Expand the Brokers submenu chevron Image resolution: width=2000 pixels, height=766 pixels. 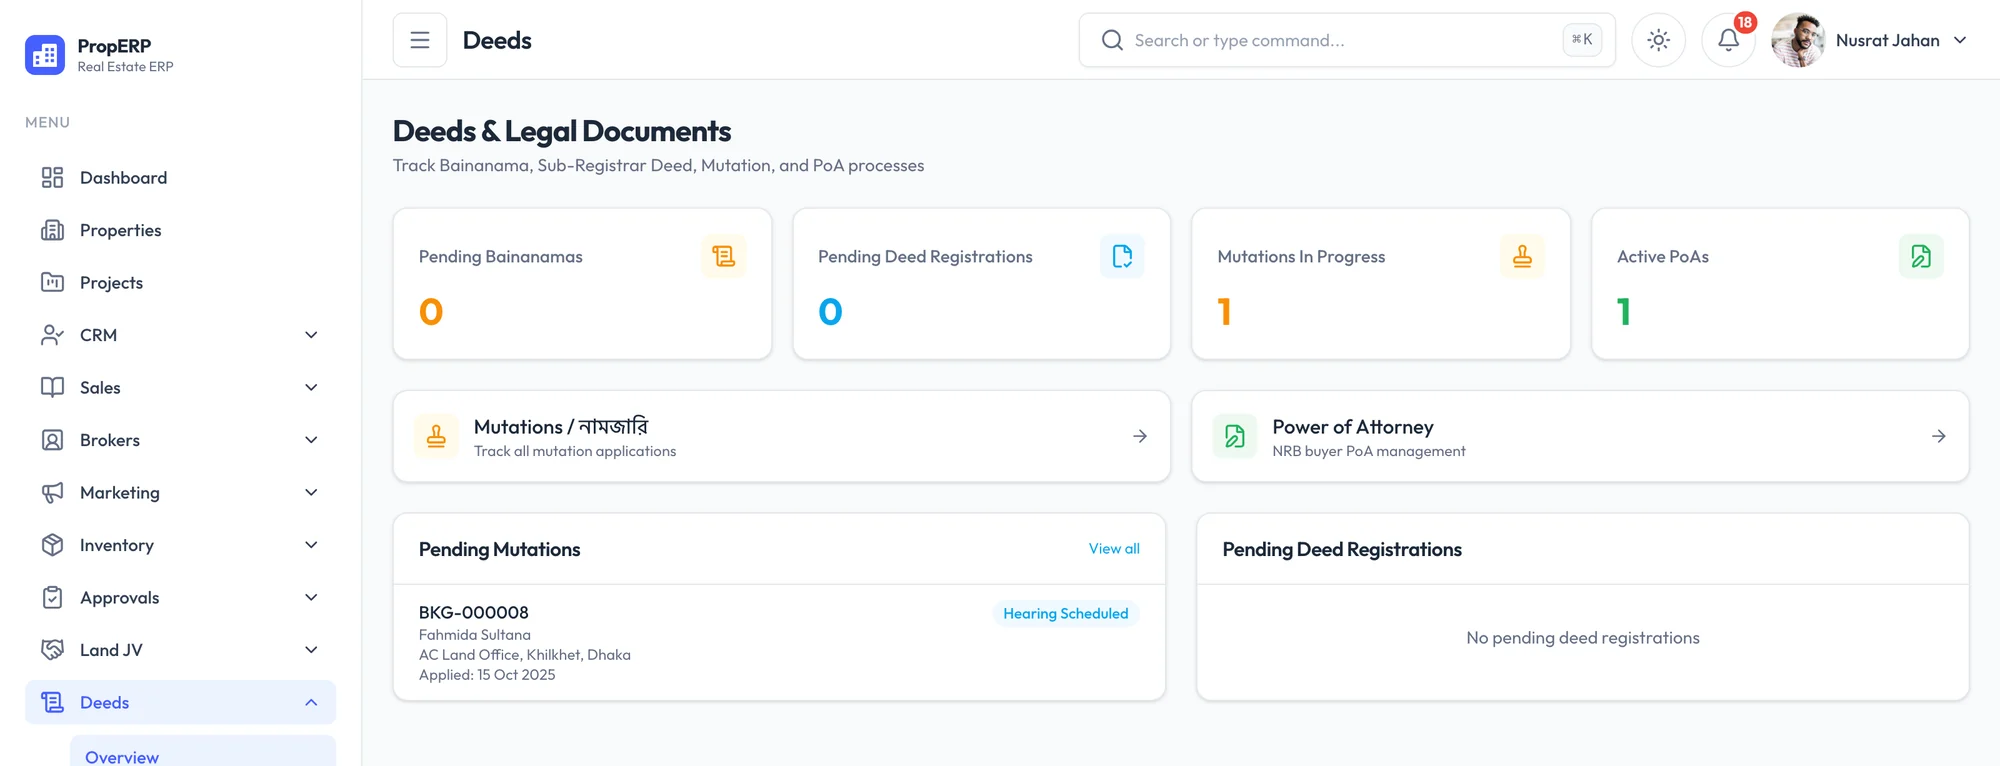pyautogui.click(x=311, y=440)
